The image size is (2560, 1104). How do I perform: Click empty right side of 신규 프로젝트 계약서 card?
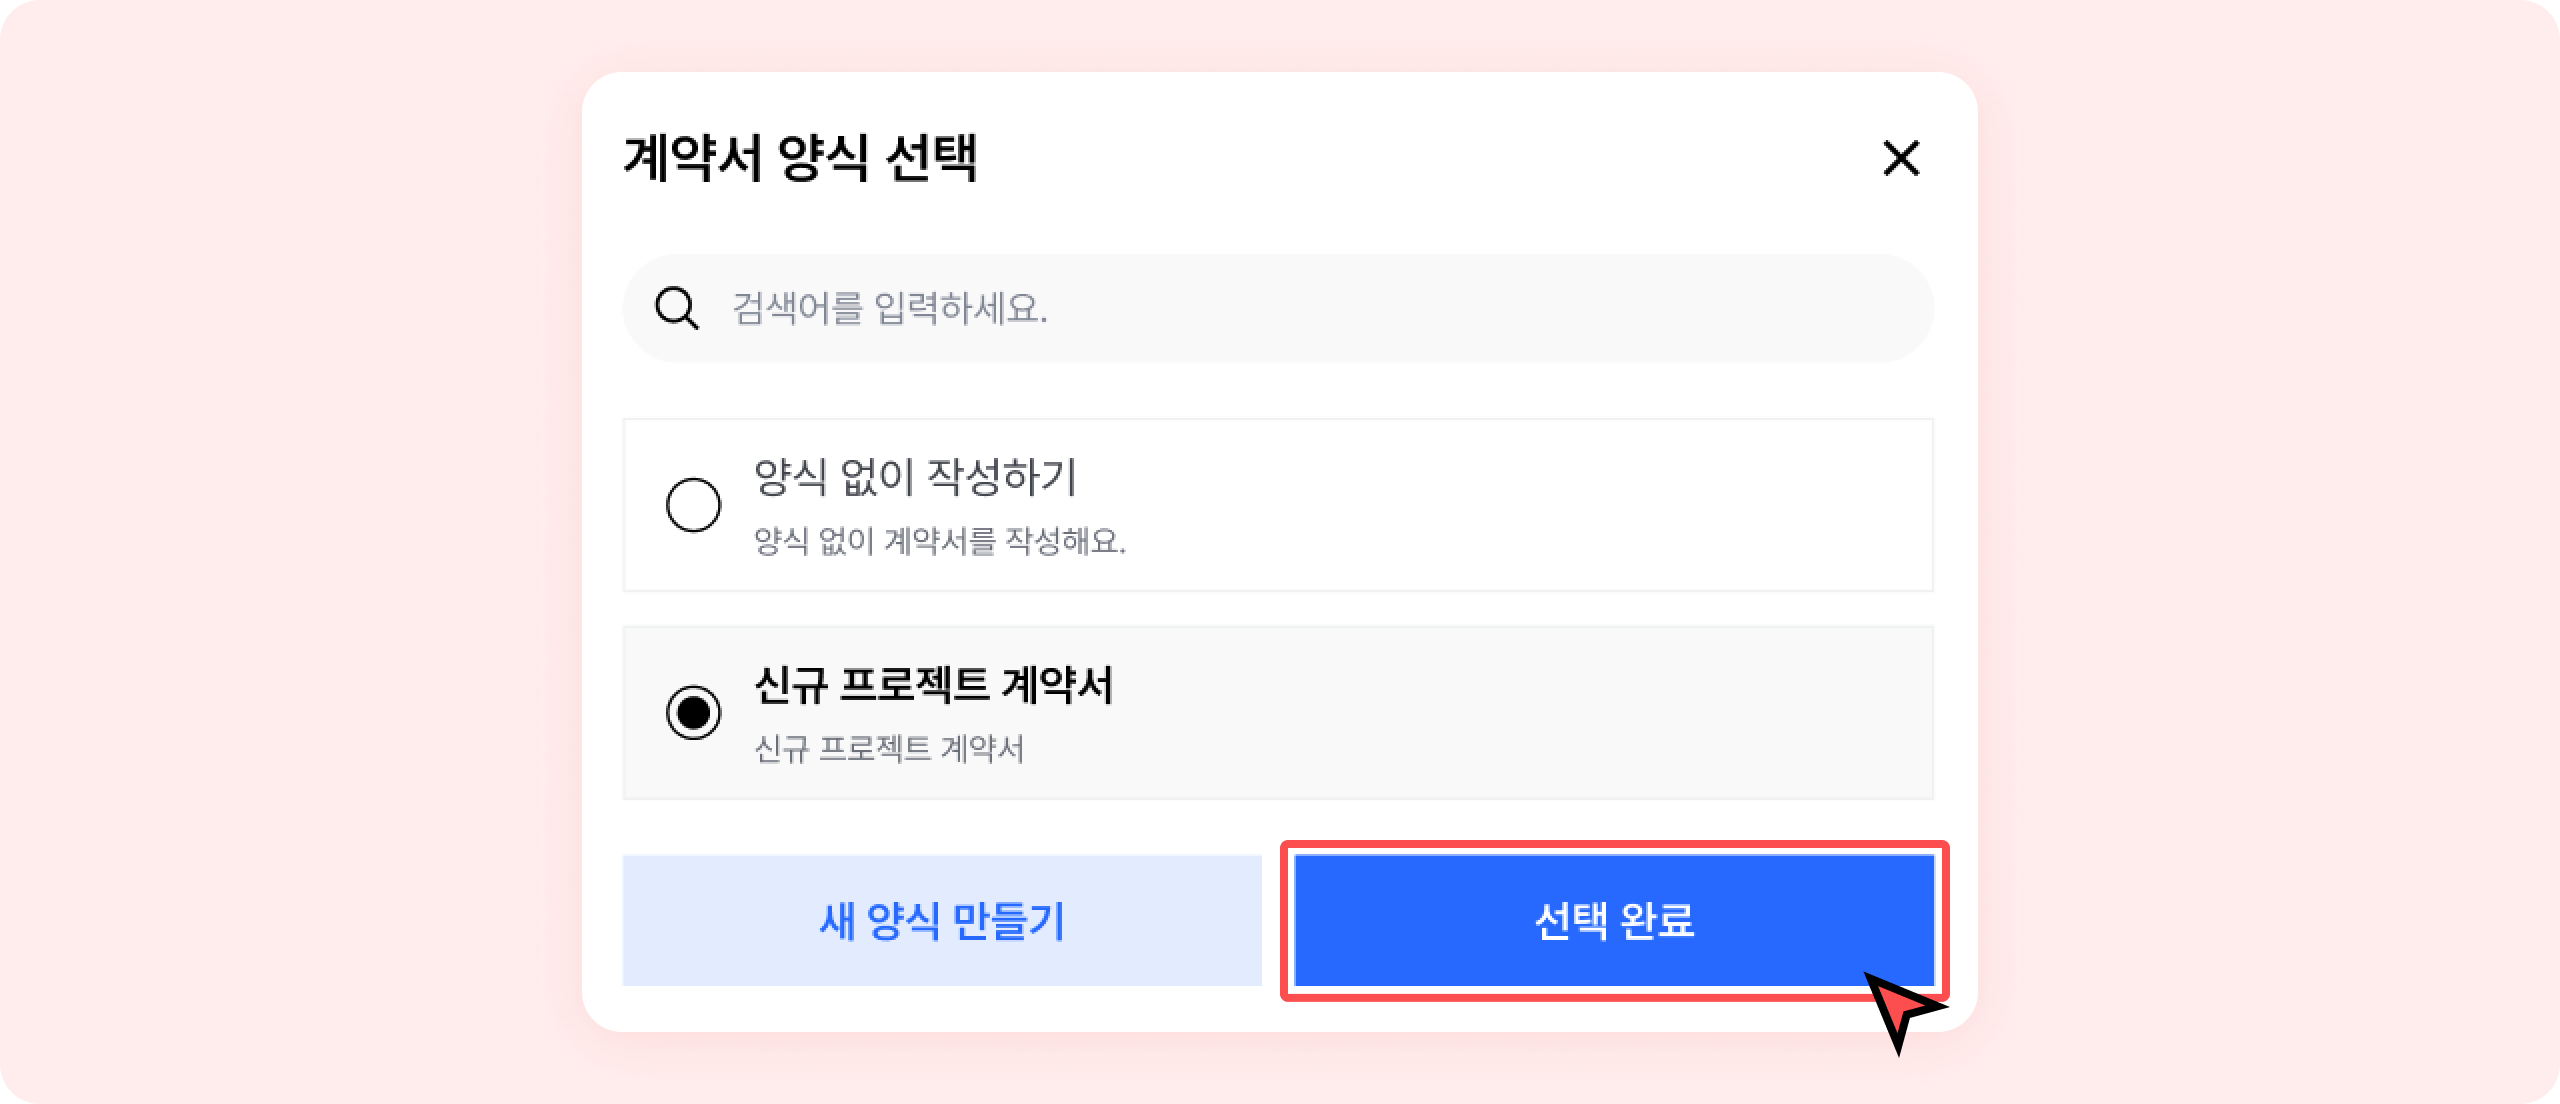[1600, 712]
